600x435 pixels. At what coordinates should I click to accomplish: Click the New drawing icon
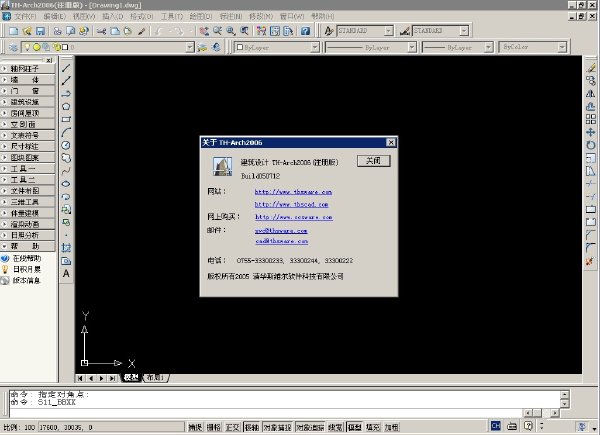point(14,31)
